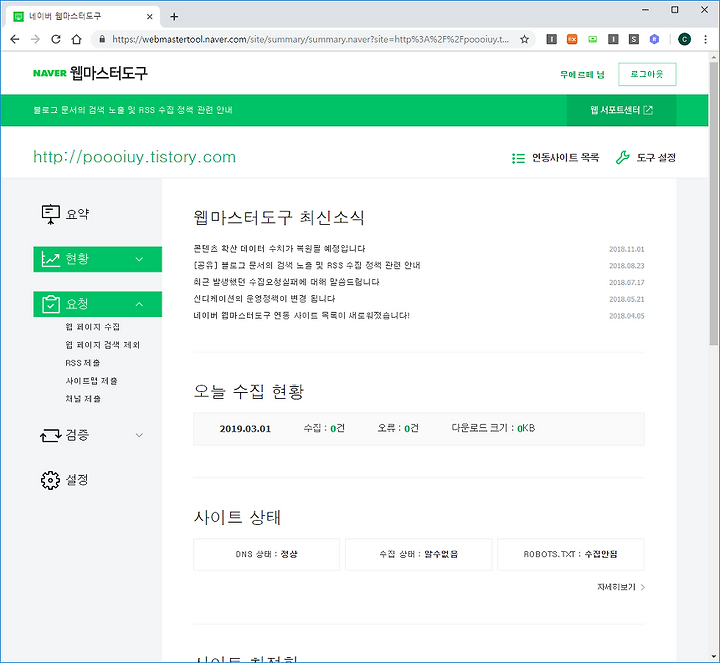Screen dimensions: 720x663
Task: Click the S extension icon
Action: pos(634,39)
